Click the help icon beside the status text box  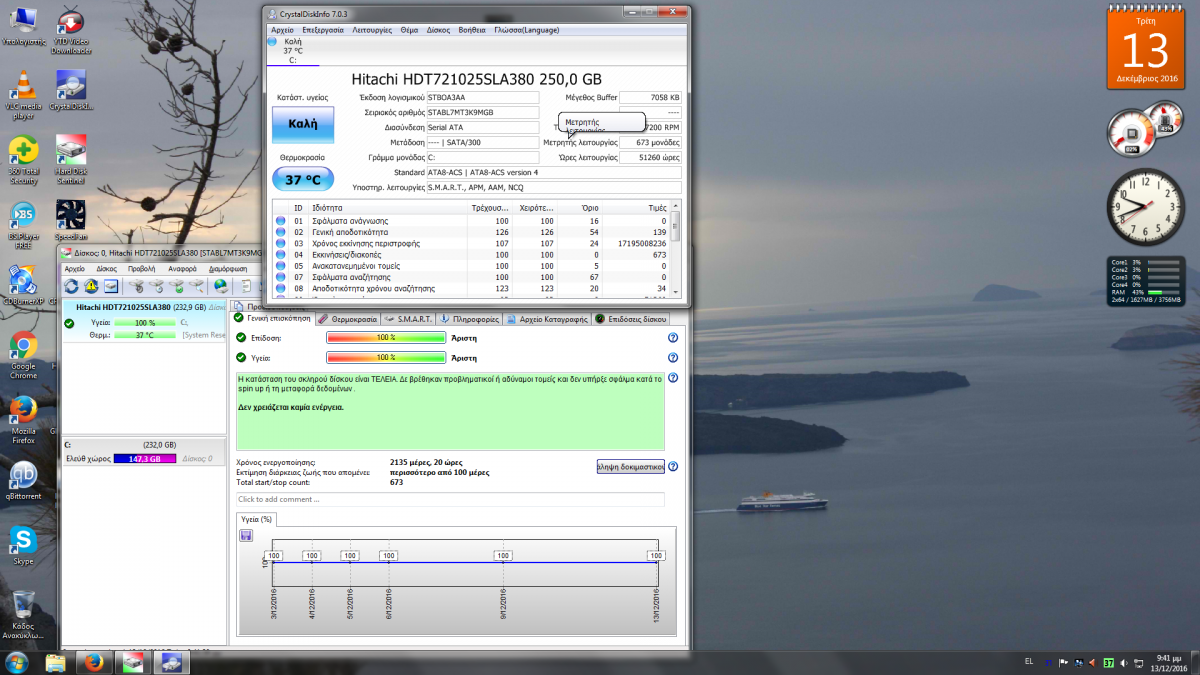click(673, 378)
